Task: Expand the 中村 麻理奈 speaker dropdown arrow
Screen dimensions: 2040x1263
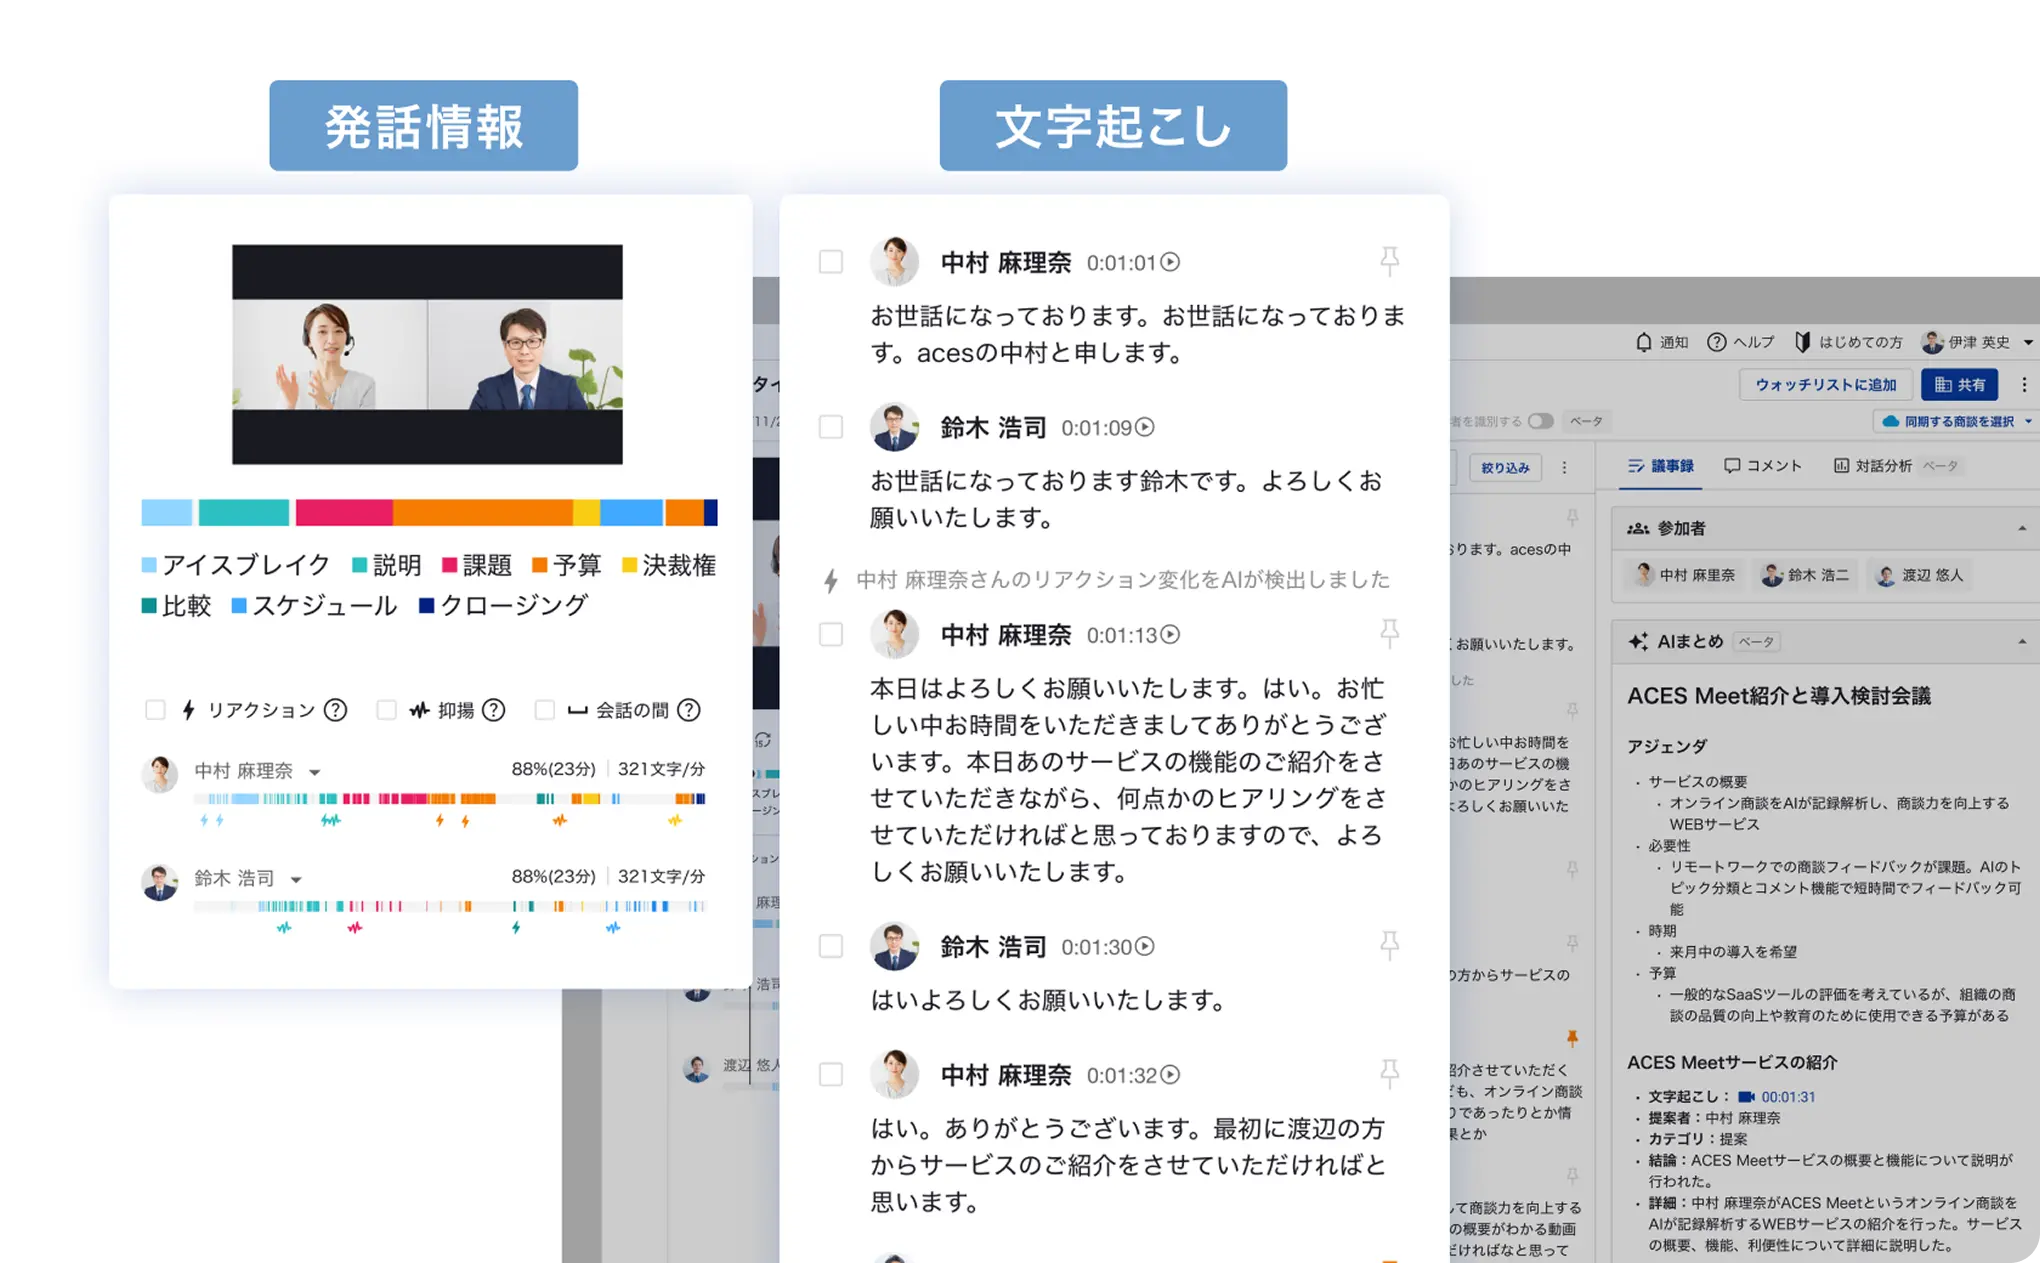Action: point(315,772)
